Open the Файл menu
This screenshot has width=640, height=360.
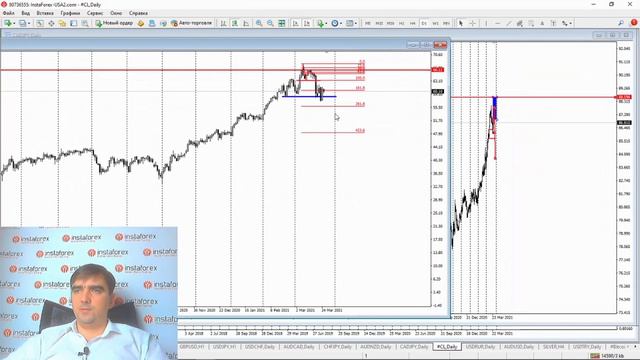(9, 13)
